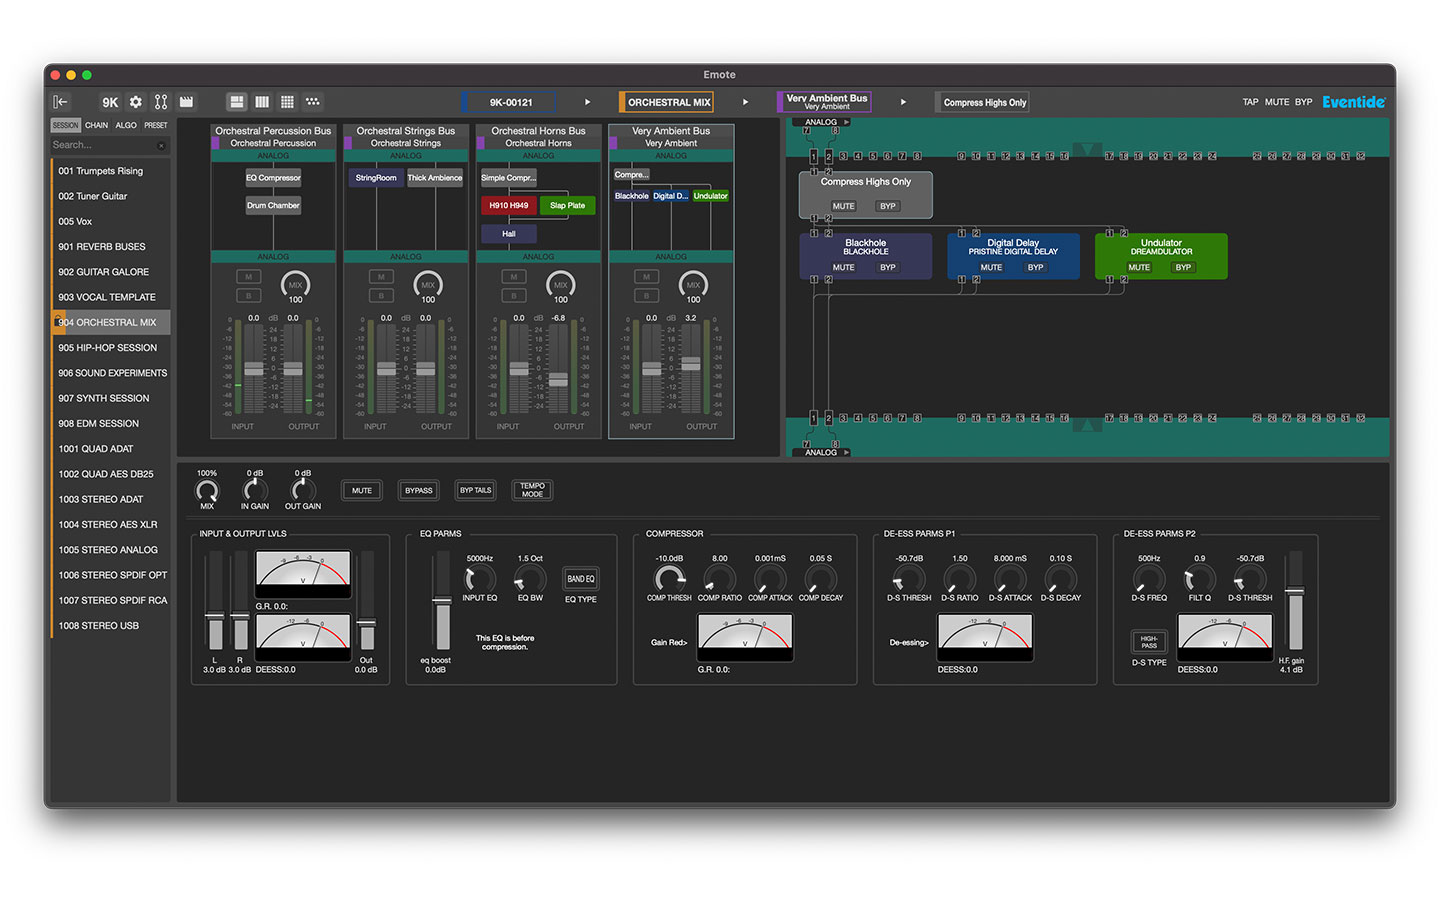Open the 9K-00121 device selector
The image size is (1440, 900).
[510, 102]
